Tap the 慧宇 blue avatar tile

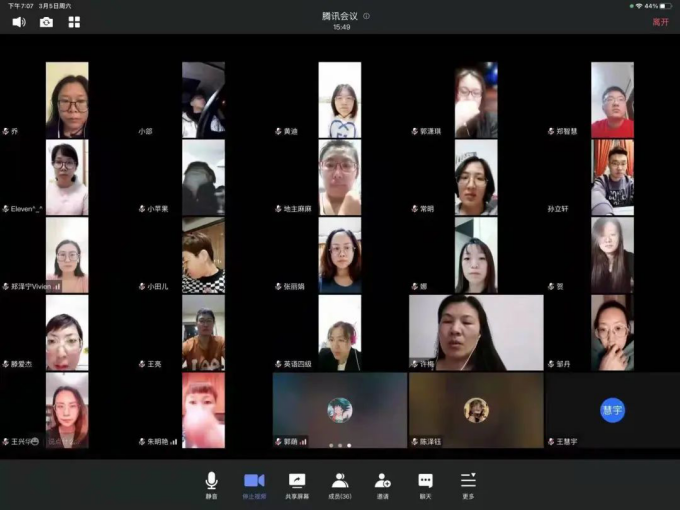pos(612,410)
